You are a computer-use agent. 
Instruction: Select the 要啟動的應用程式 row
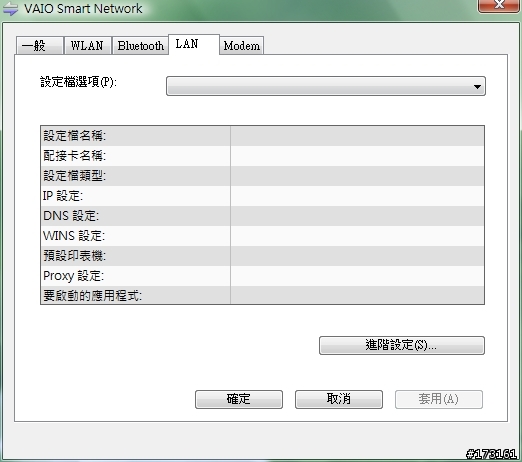262,295
